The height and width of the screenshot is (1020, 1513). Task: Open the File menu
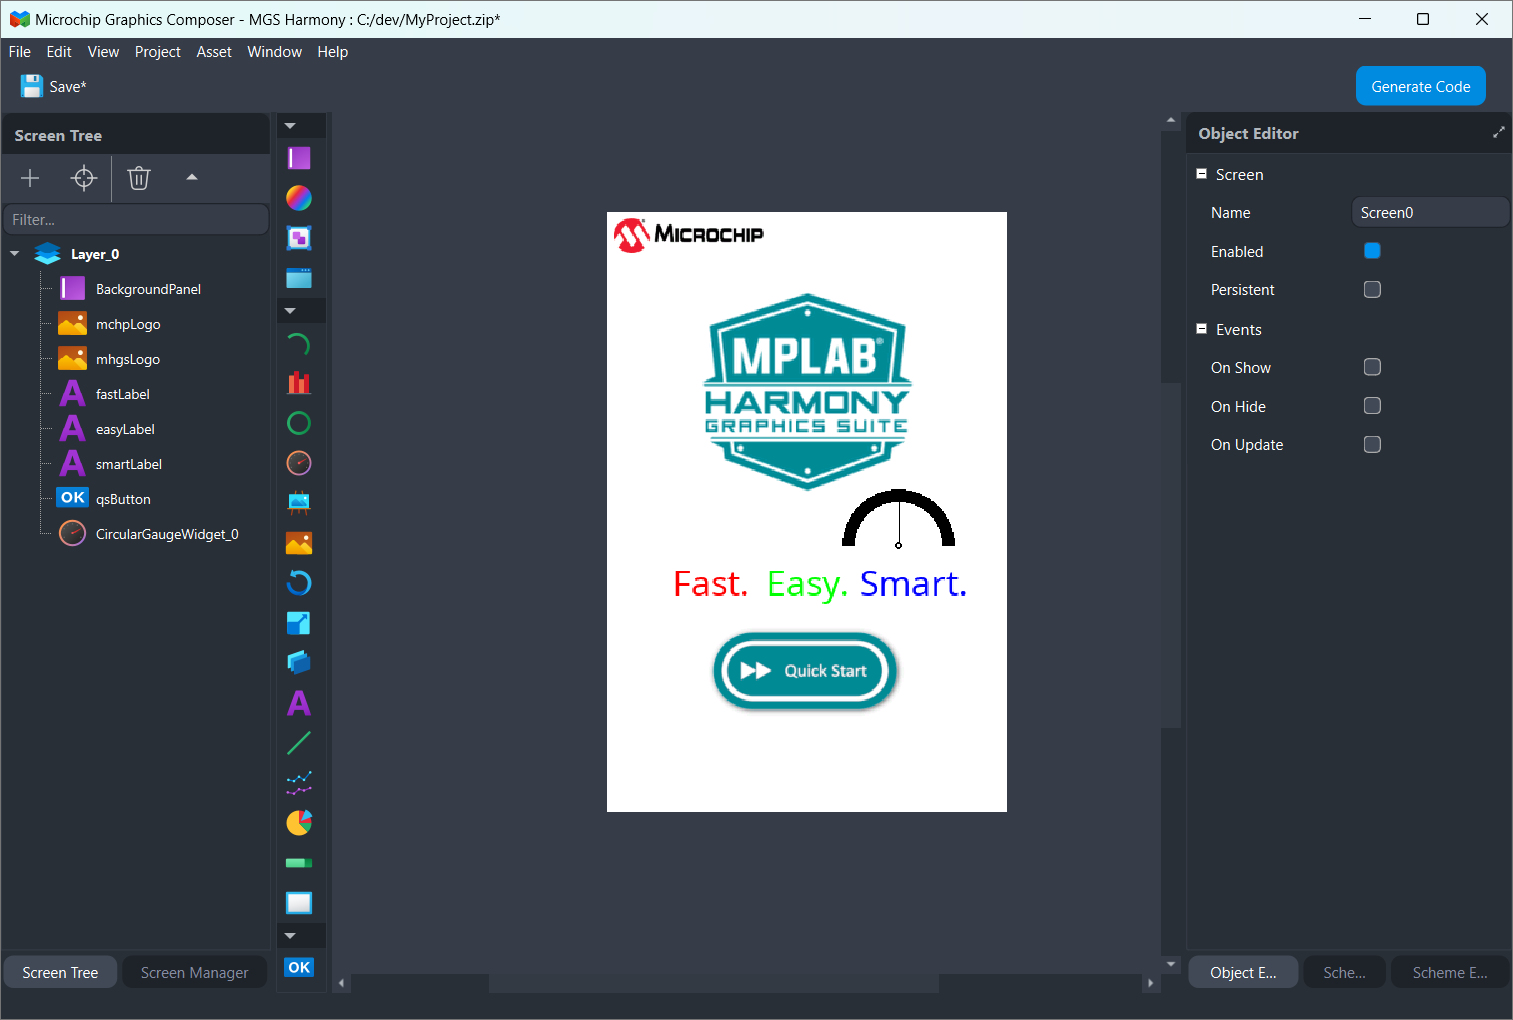pos(20,52)
